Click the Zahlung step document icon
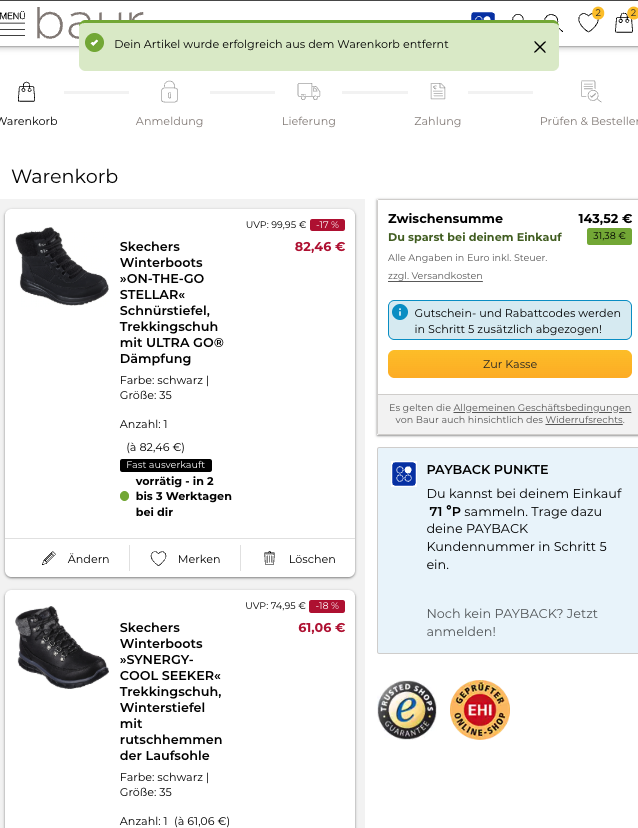This screenshot has width=638, height=828. 437,92
